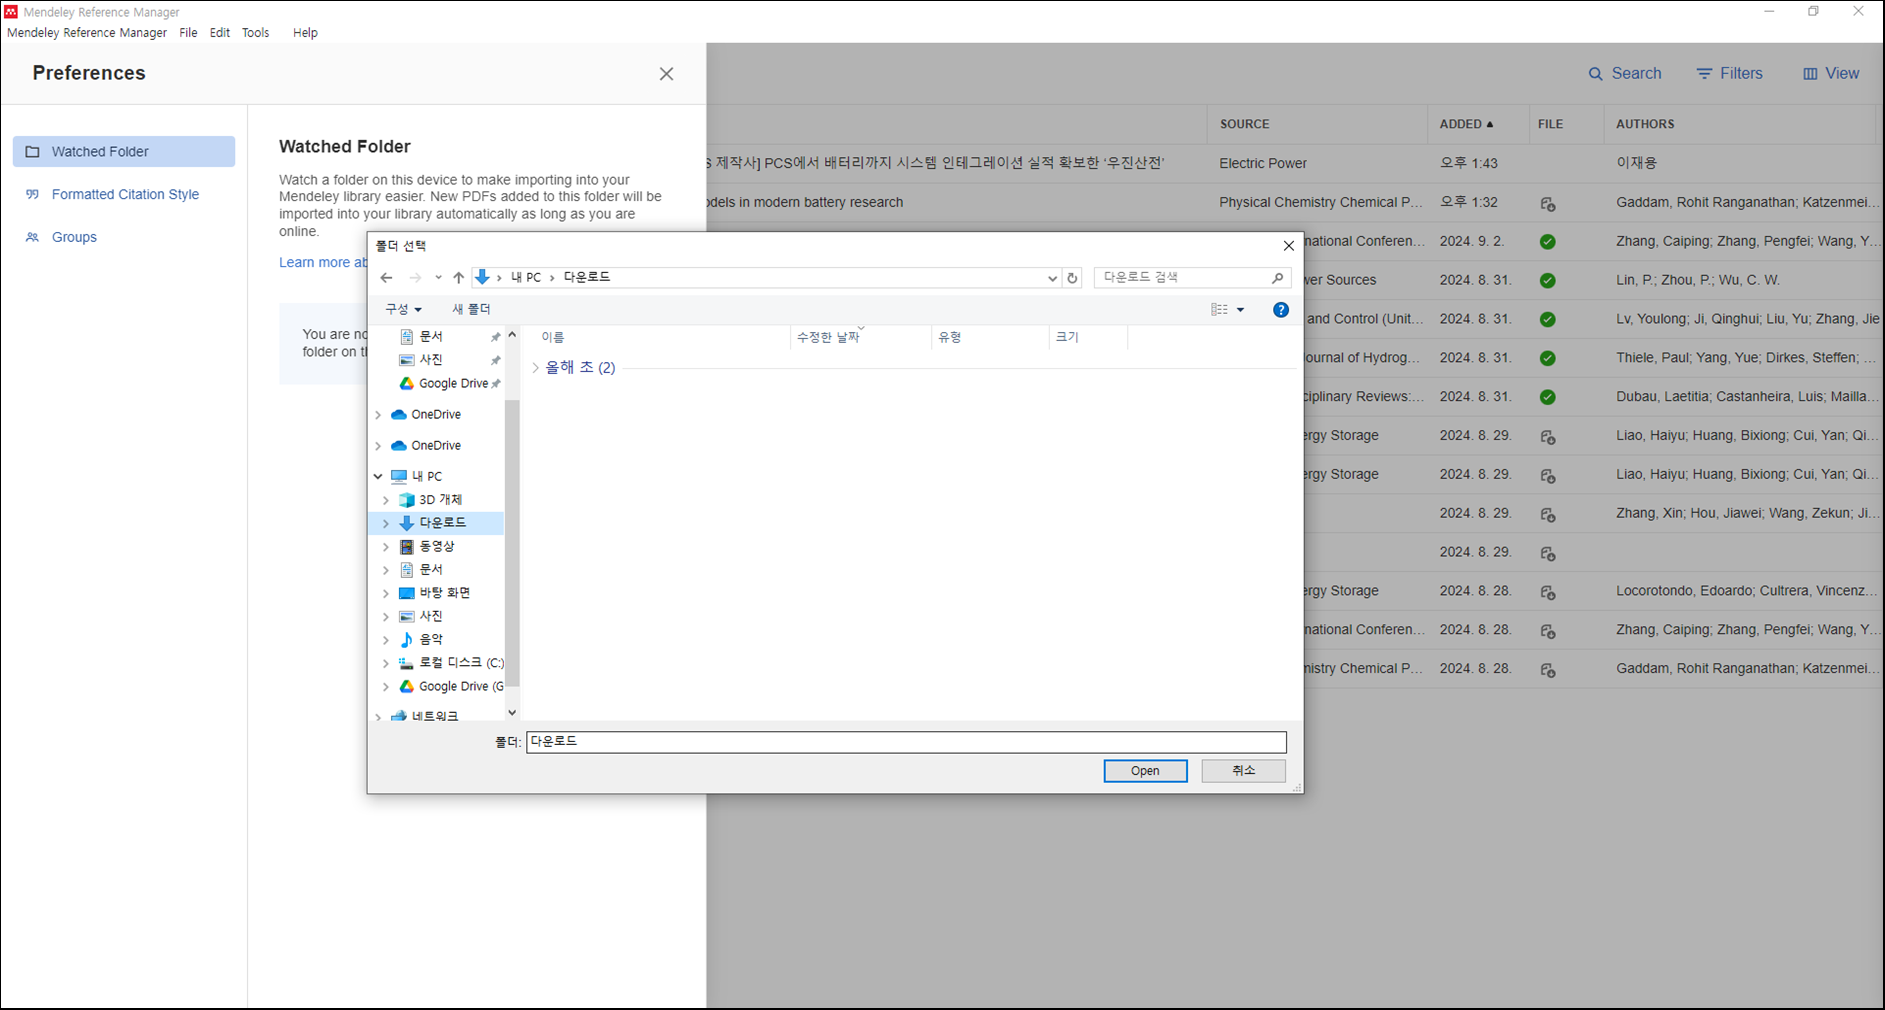
Task: Select Watched Folder preferences tab
Action: 124,152
